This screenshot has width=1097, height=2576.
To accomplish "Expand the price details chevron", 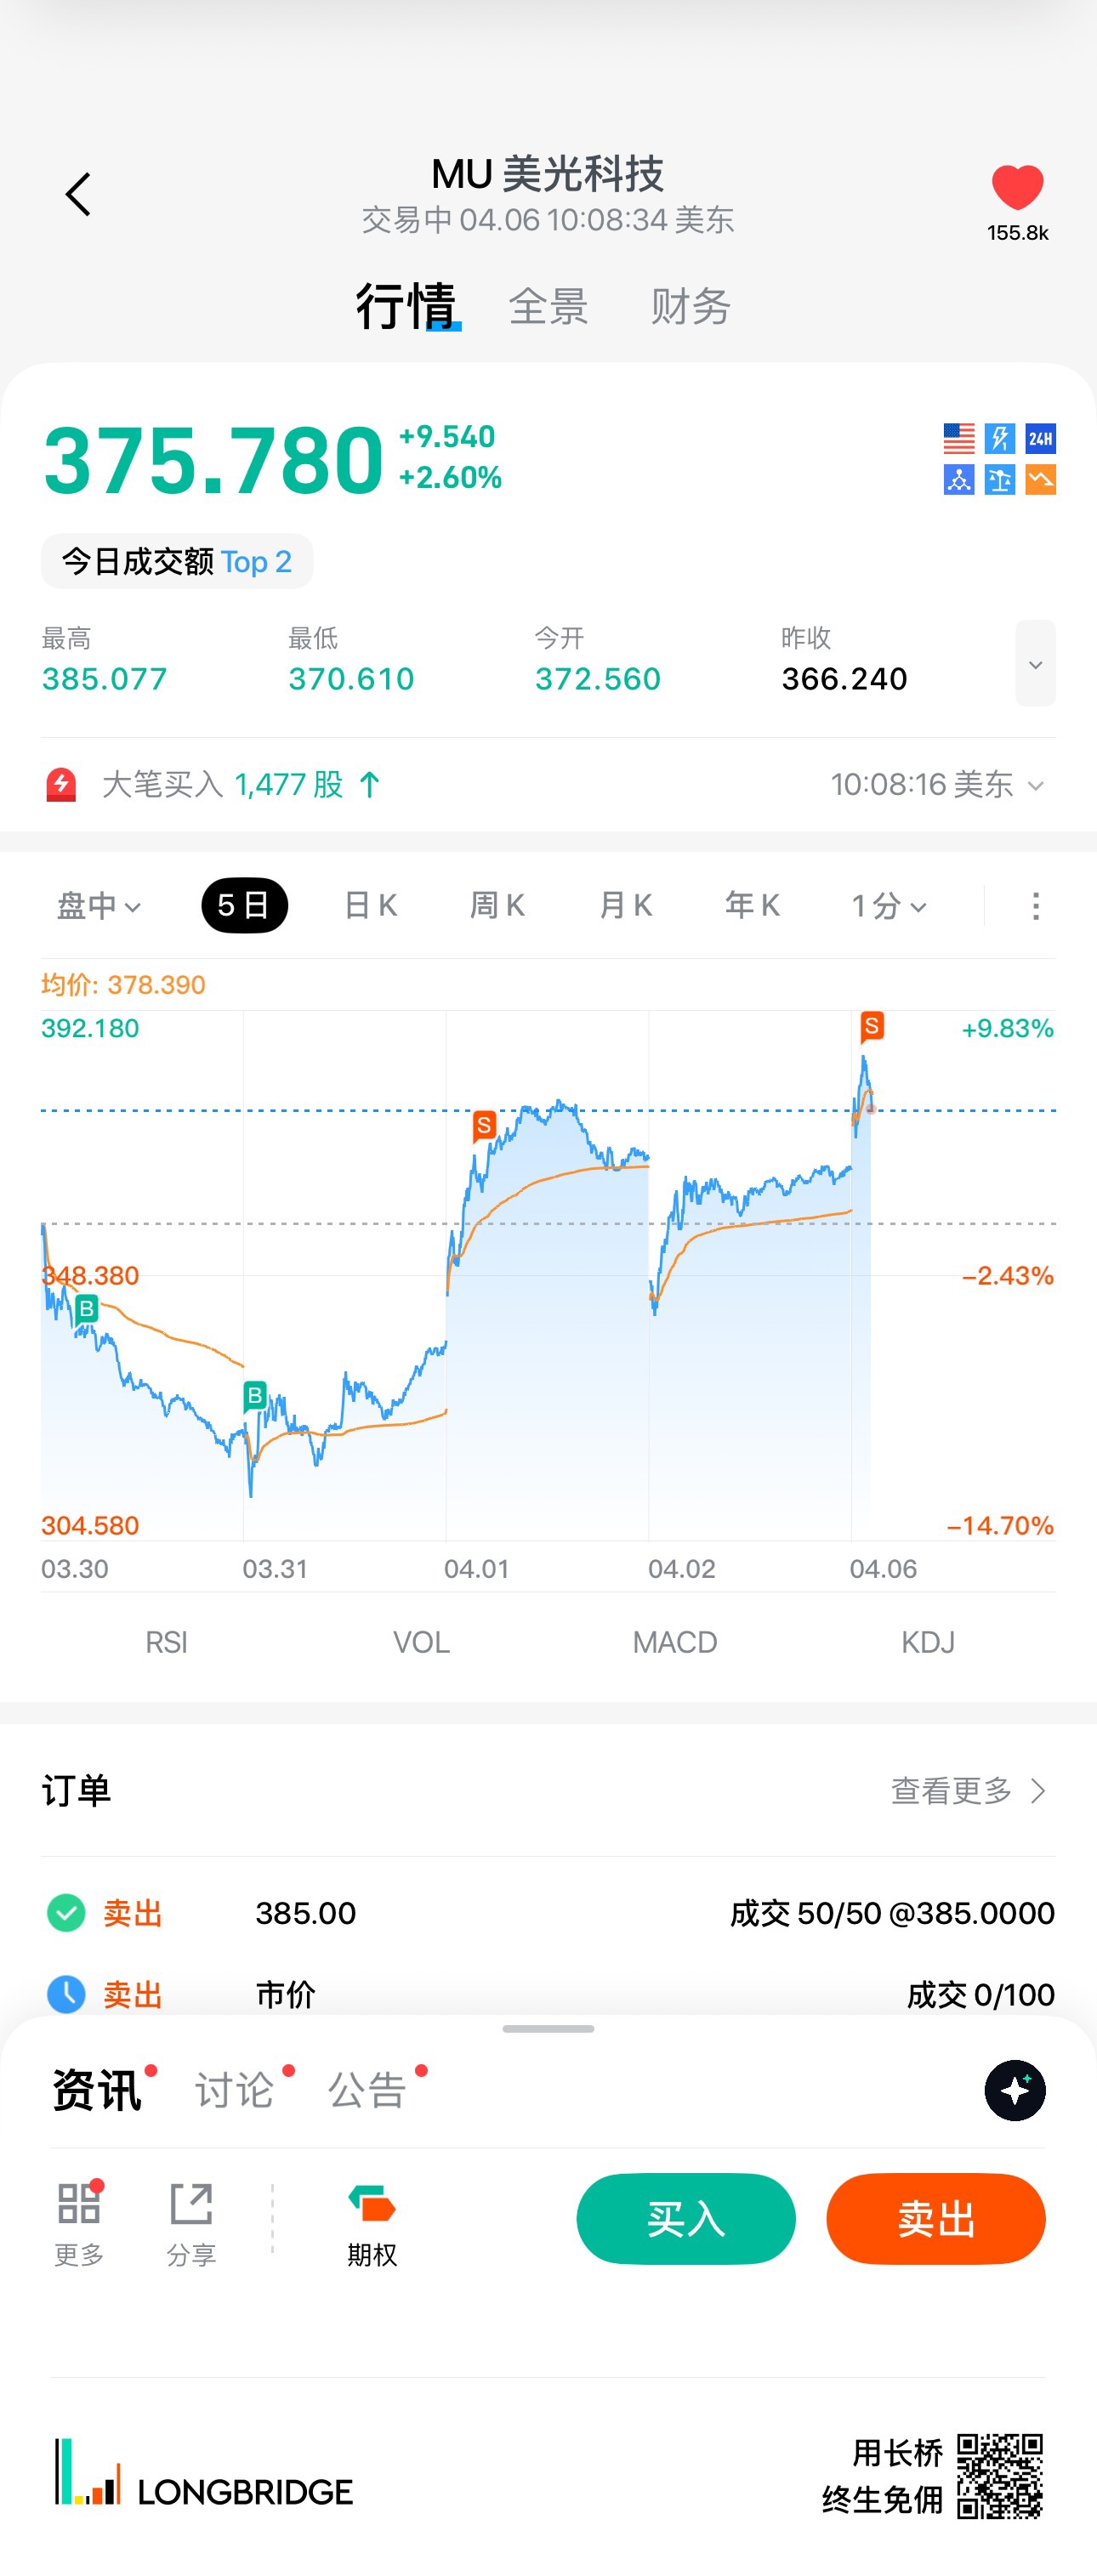I will (1035, 664).
